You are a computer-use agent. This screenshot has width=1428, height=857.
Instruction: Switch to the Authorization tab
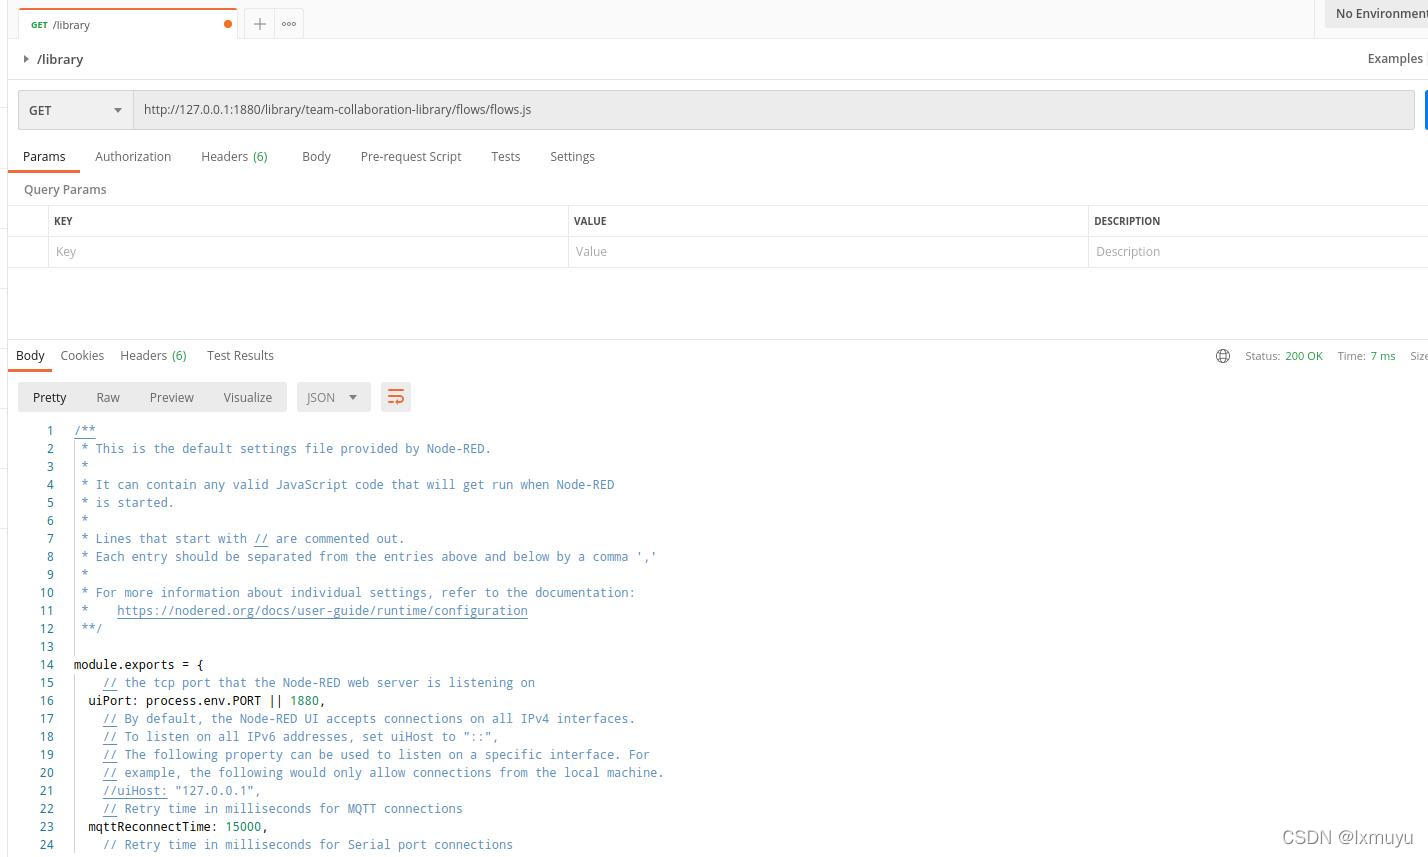coord(133,157)
